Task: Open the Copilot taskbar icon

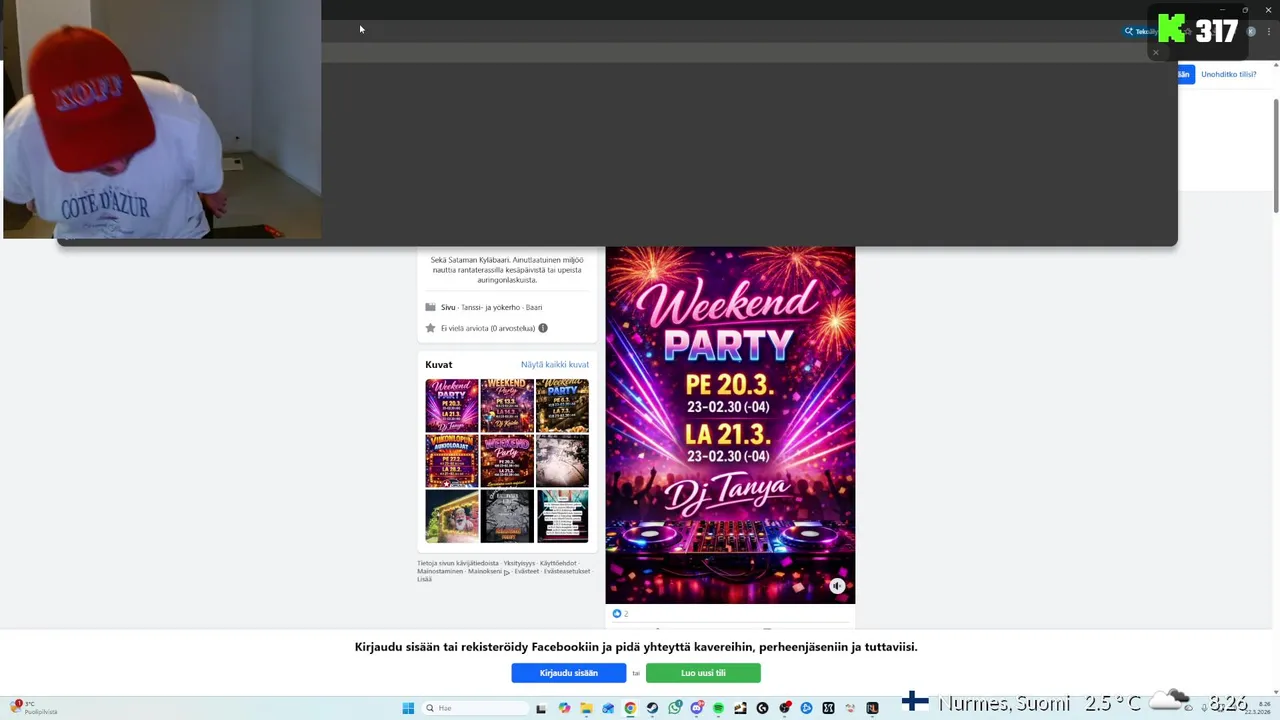Action: coord(564,708)
